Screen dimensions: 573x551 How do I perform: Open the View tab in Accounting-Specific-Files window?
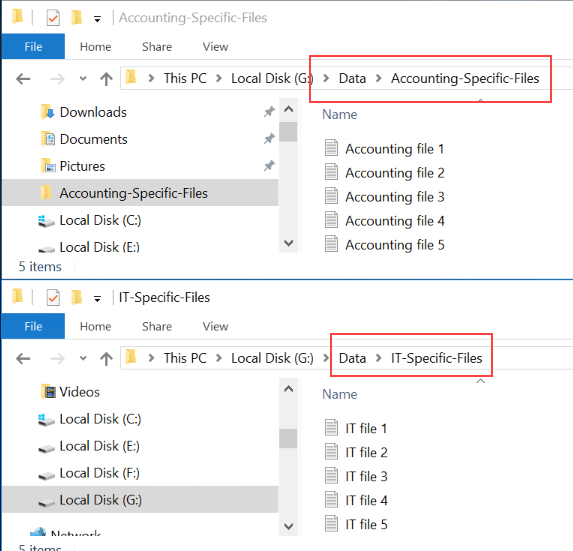click(x=215, y=47)
